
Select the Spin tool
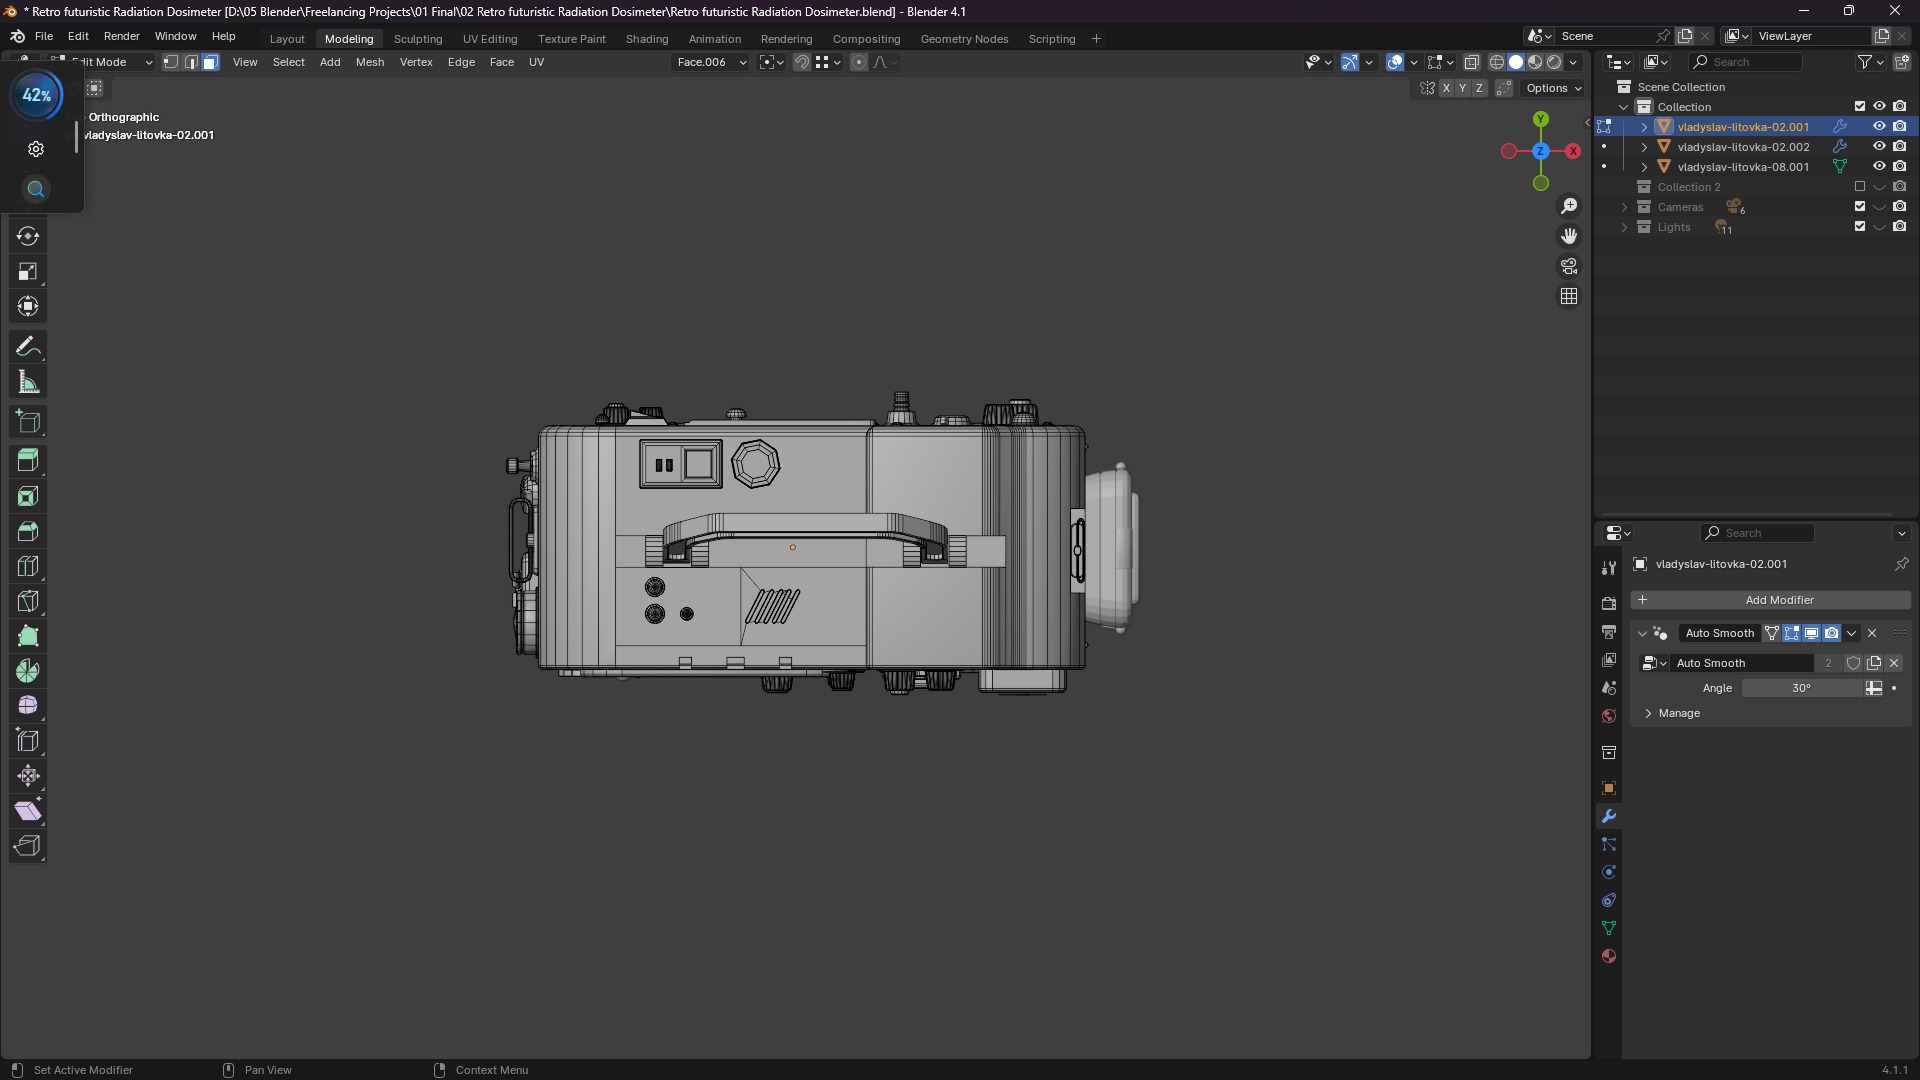click(28, 671)
